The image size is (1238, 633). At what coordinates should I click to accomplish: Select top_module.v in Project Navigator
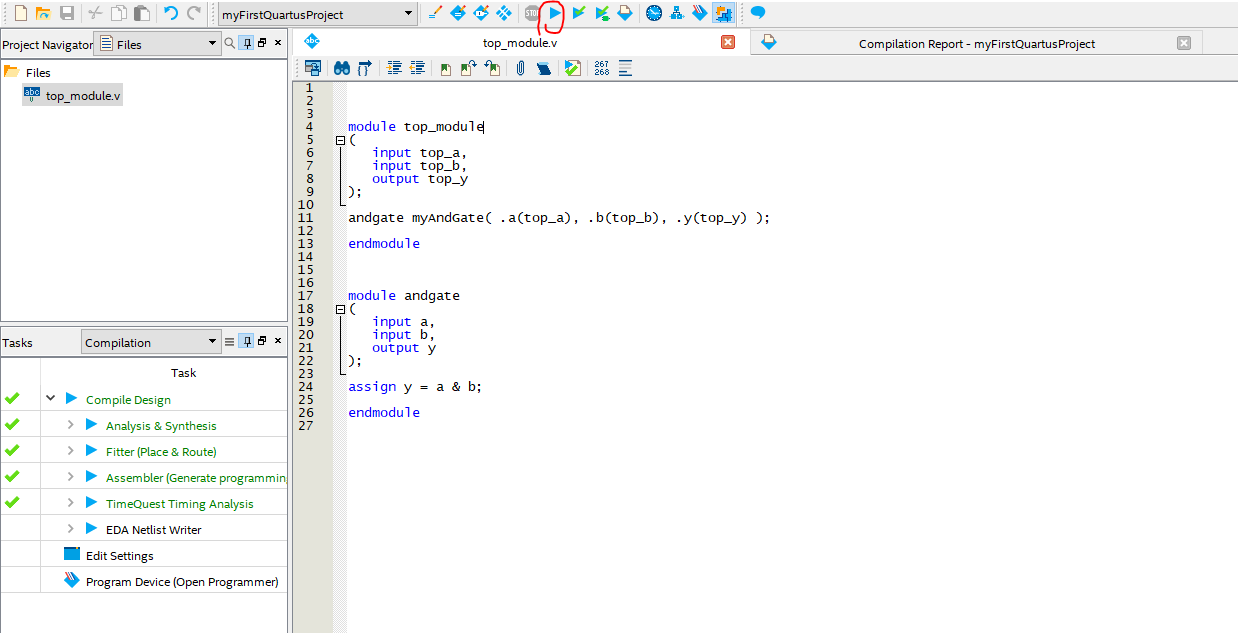pos(72,96)
